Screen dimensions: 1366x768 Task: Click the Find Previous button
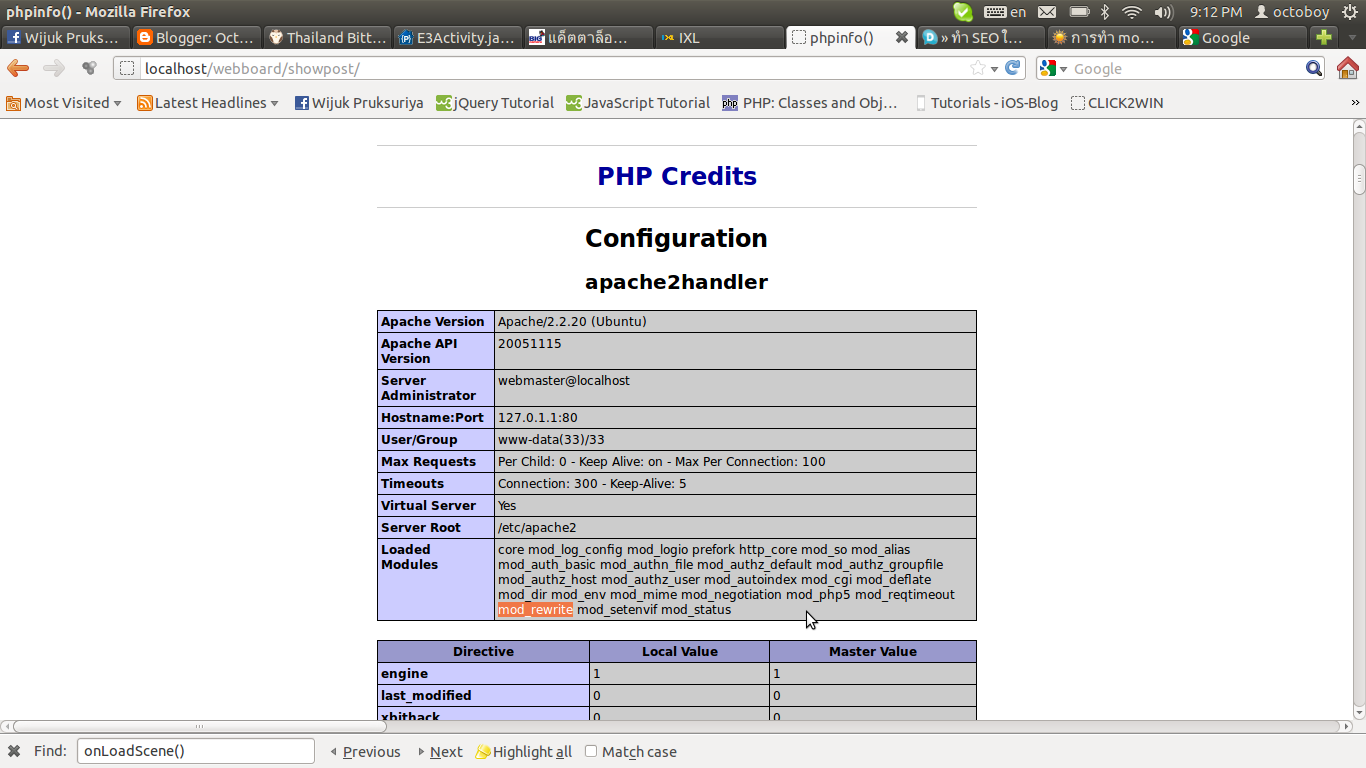click(365, 751)
